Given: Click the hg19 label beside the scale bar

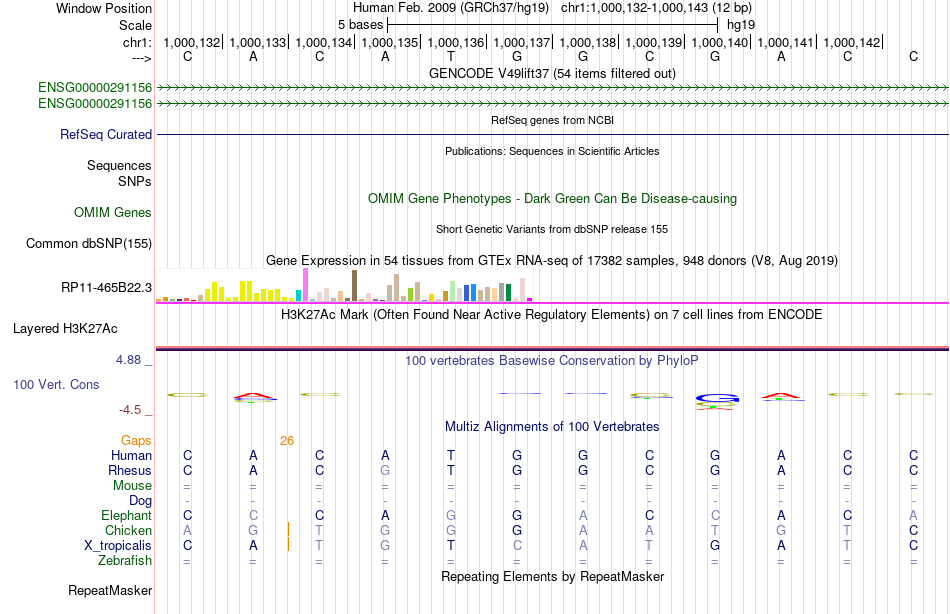Looking at the screenshot, I should [x=741, y=25].
